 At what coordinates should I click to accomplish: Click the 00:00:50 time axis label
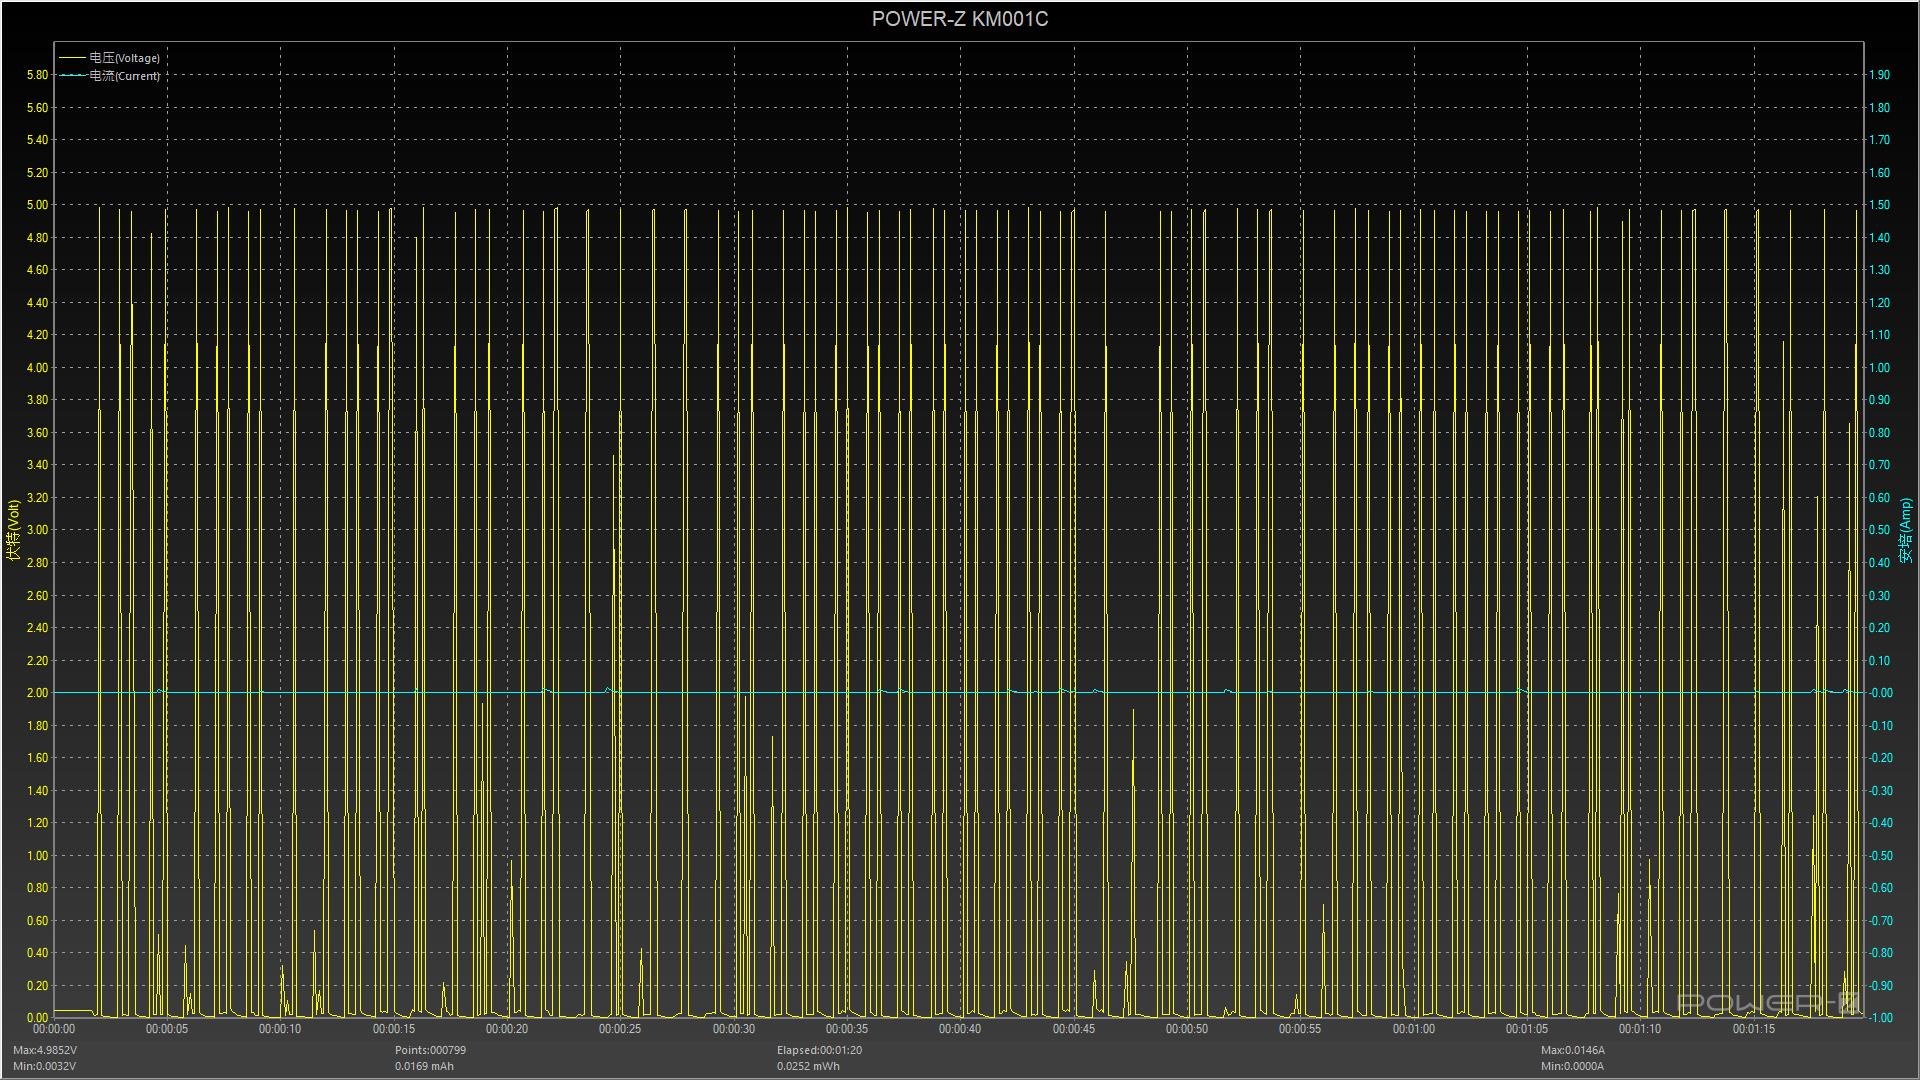(1187, 1029)
